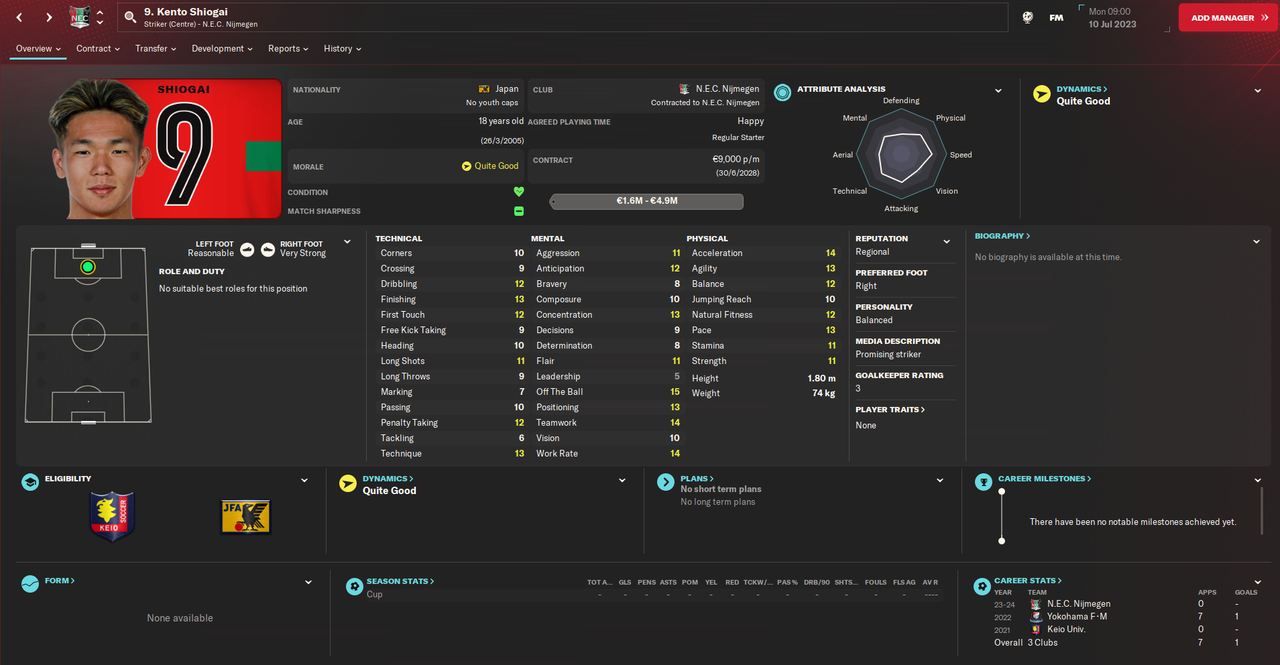Expand the Reputation panel chevron
1280x665 pixels.
[x=946, y=242]
